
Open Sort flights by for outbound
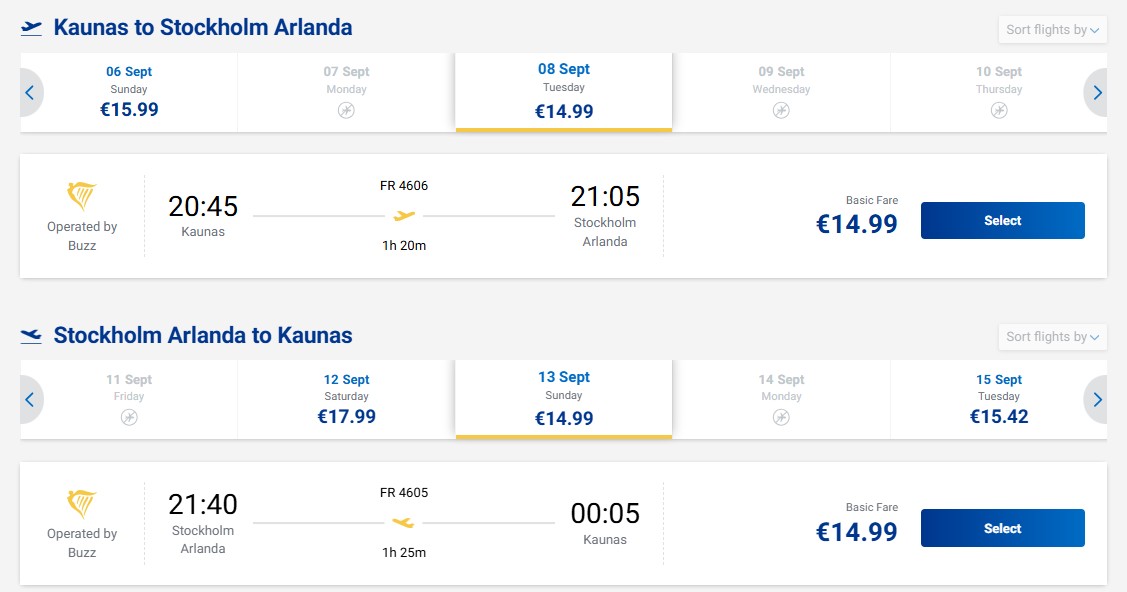tap(1052, 29)
